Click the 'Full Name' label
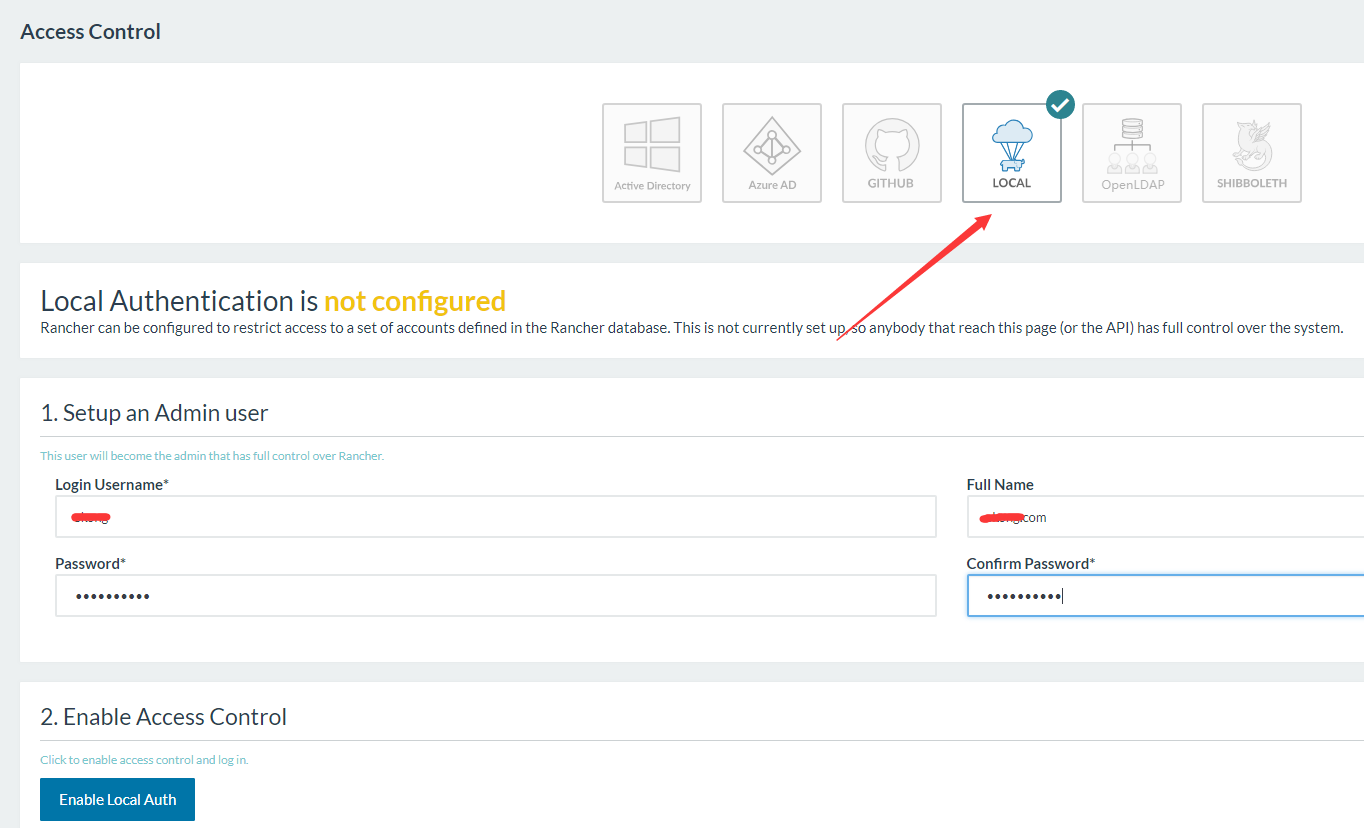Screen dimensions: 1364x828 (1000, 484)
